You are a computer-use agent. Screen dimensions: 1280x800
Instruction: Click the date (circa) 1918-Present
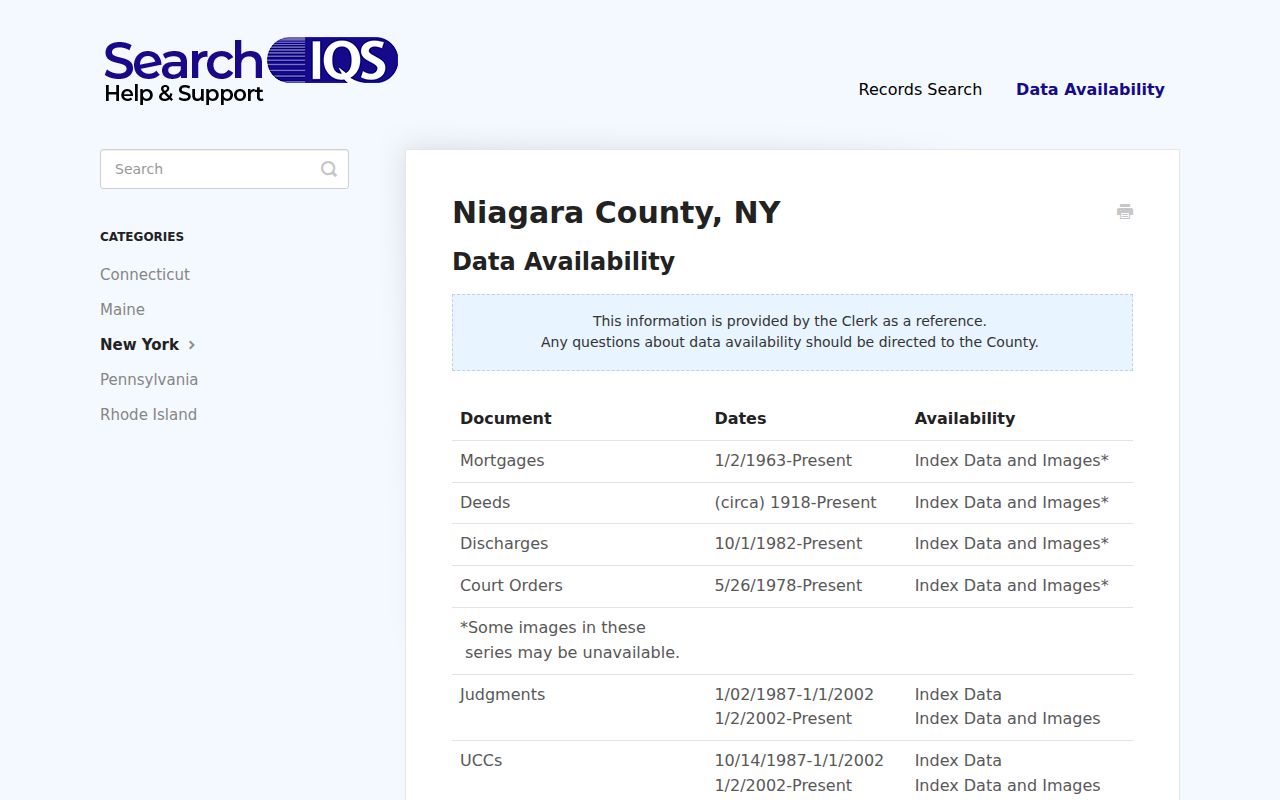tap(795, 503)
